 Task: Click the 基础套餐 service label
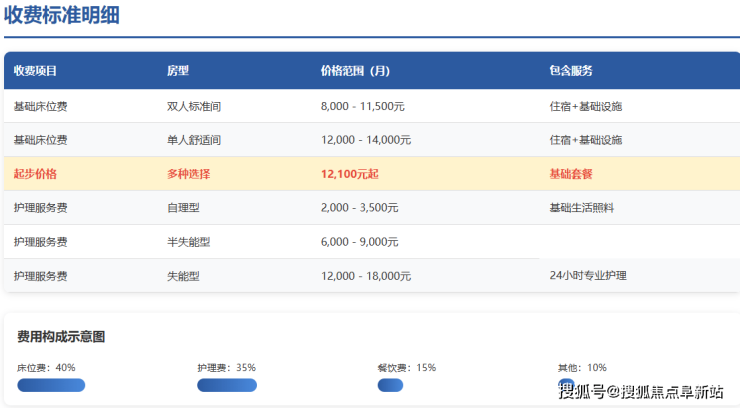click(571, 174)
